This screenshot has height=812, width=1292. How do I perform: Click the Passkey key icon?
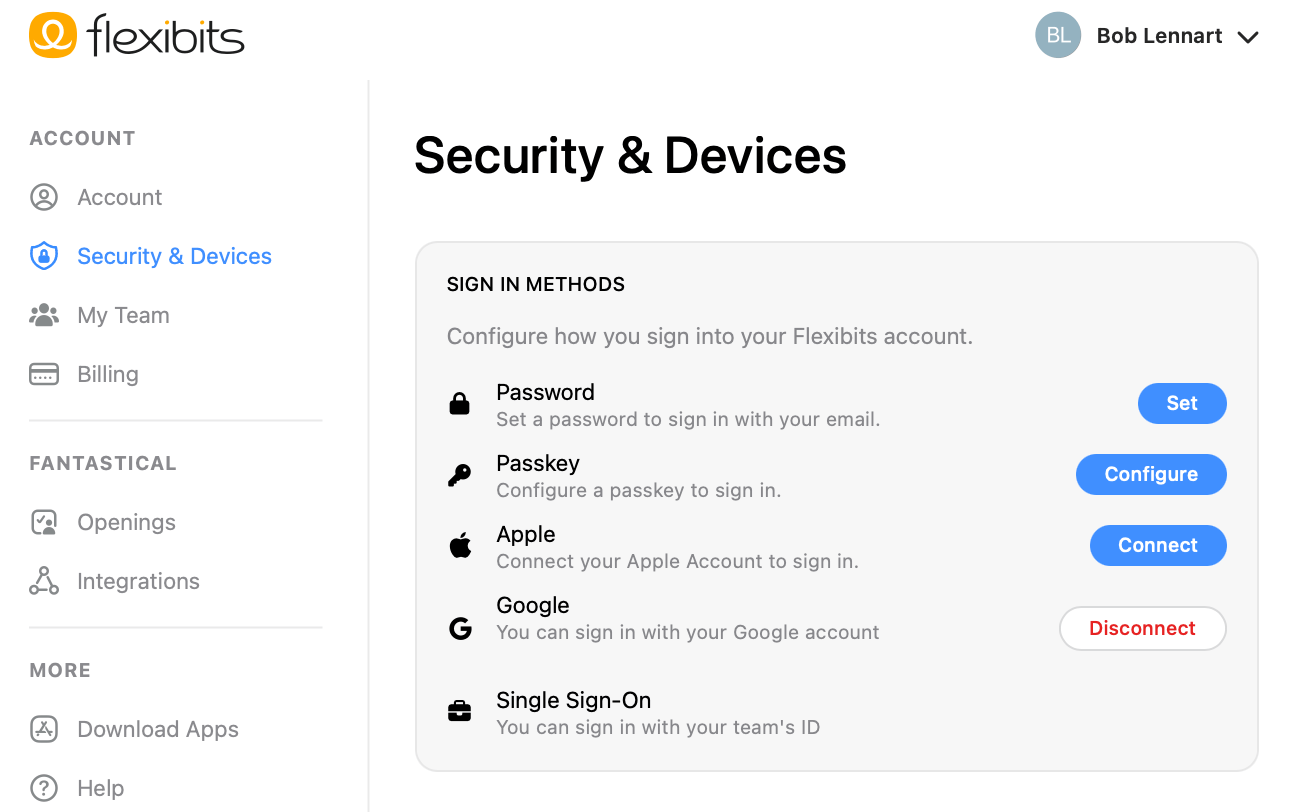[x=459, y=475]
